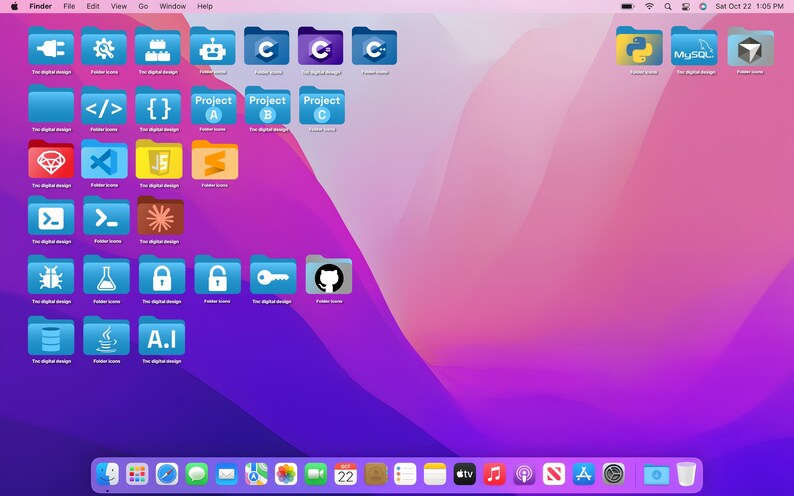Screen dimensions: 794x496
Task: Select the Java coffee cup folder
Action: (106, 336)
